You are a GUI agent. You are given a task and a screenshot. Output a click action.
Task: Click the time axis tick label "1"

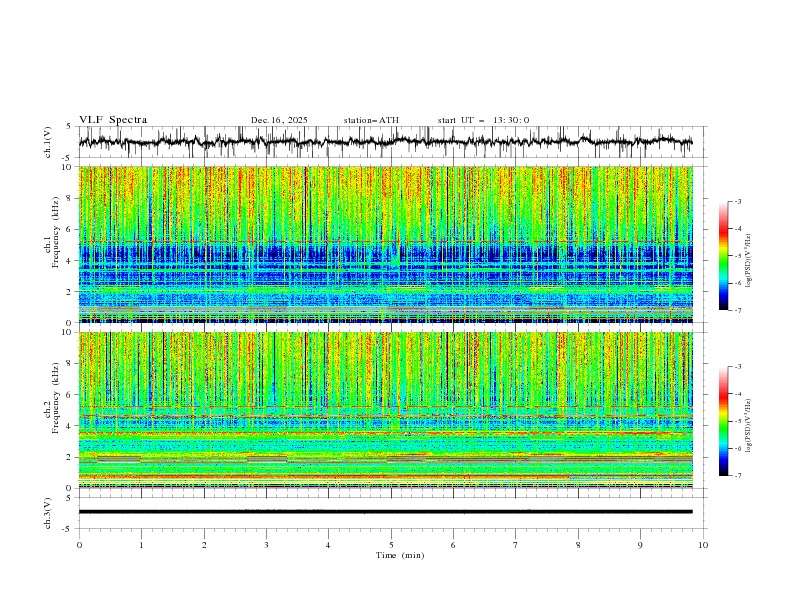[141, 546]
